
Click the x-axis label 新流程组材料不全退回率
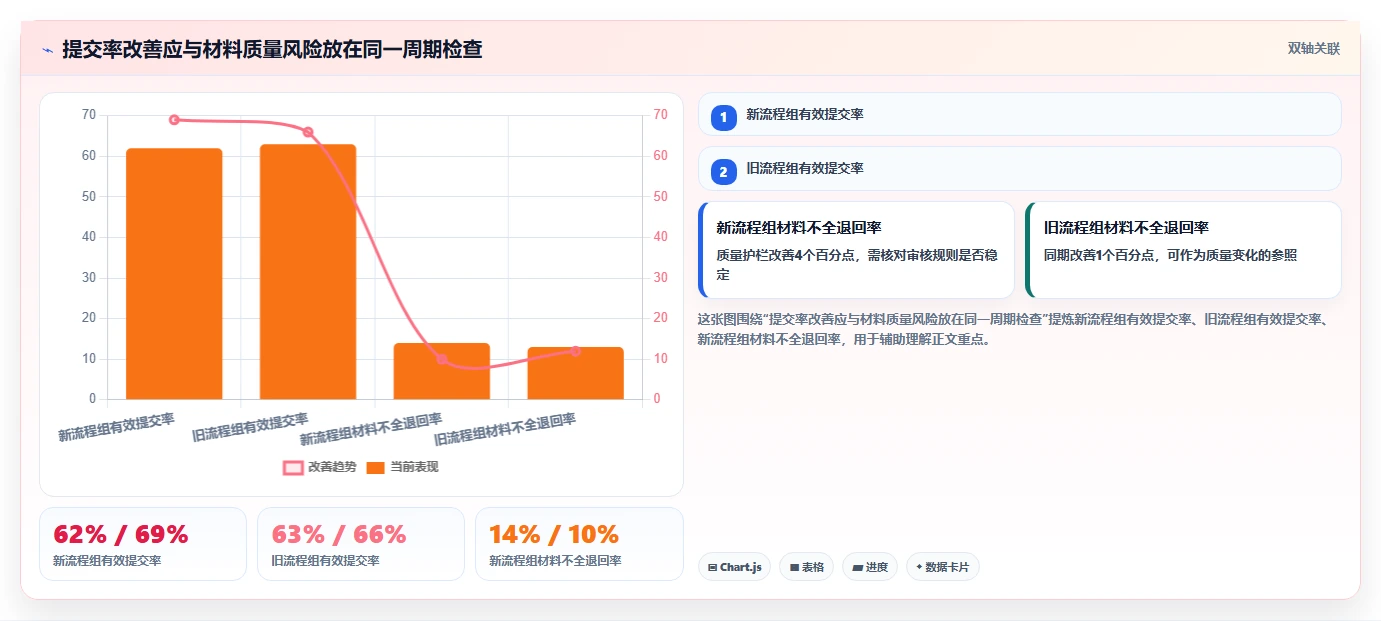point(371,429)
